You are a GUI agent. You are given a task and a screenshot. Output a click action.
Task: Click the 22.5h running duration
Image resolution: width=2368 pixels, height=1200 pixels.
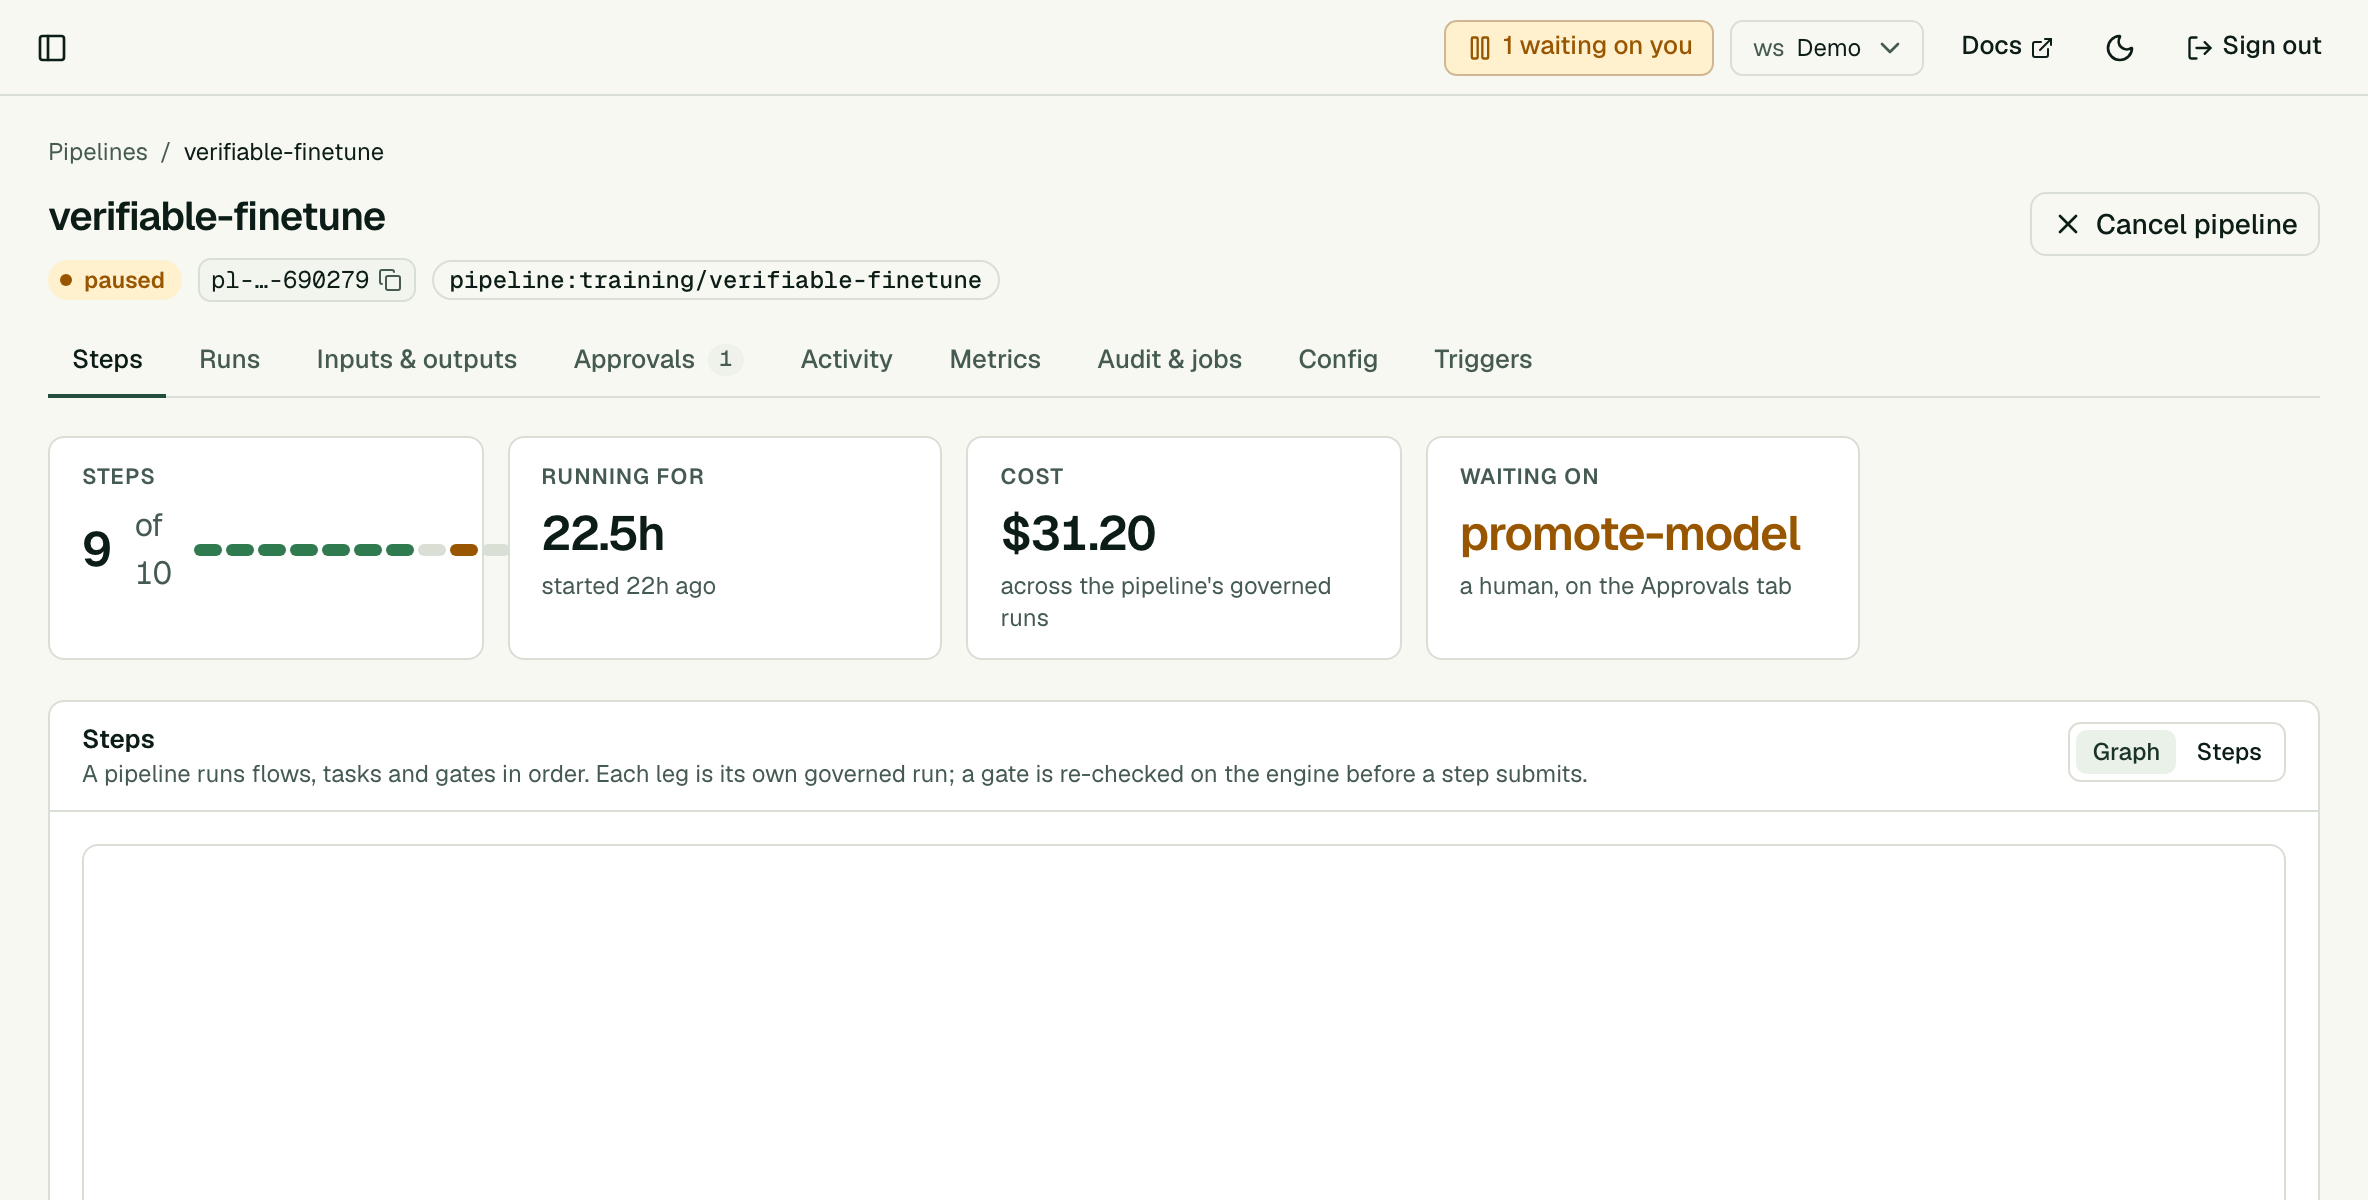pos(603,534)
